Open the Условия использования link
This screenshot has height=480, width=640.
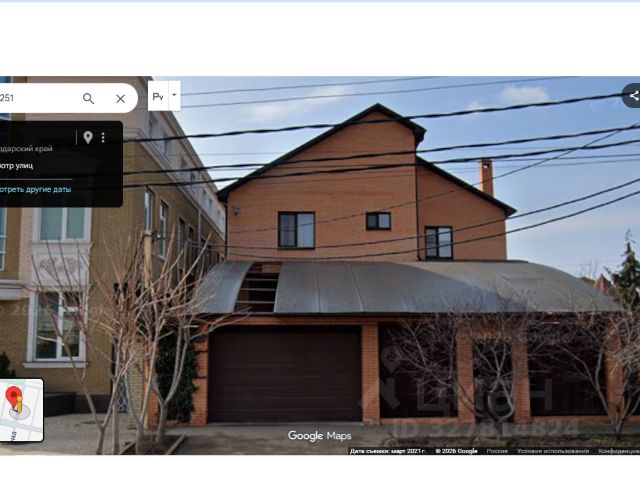(x=553, y=451)
